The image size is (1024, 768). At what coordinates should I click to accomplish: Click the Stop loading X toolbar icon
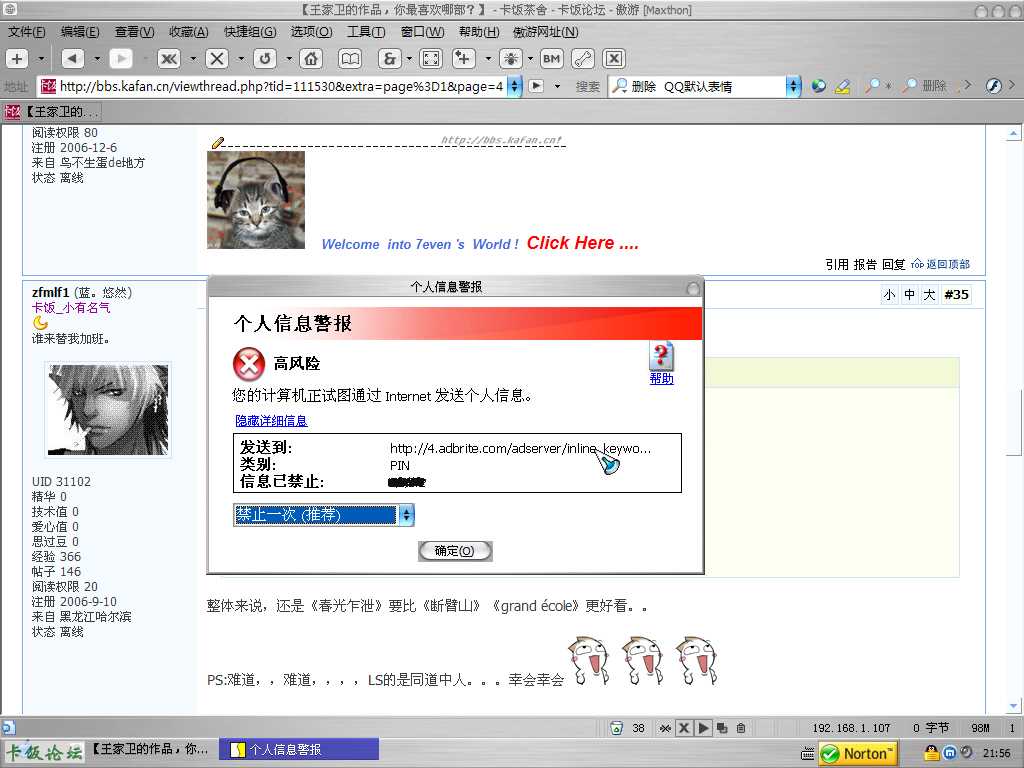click(x=216, y=58)
